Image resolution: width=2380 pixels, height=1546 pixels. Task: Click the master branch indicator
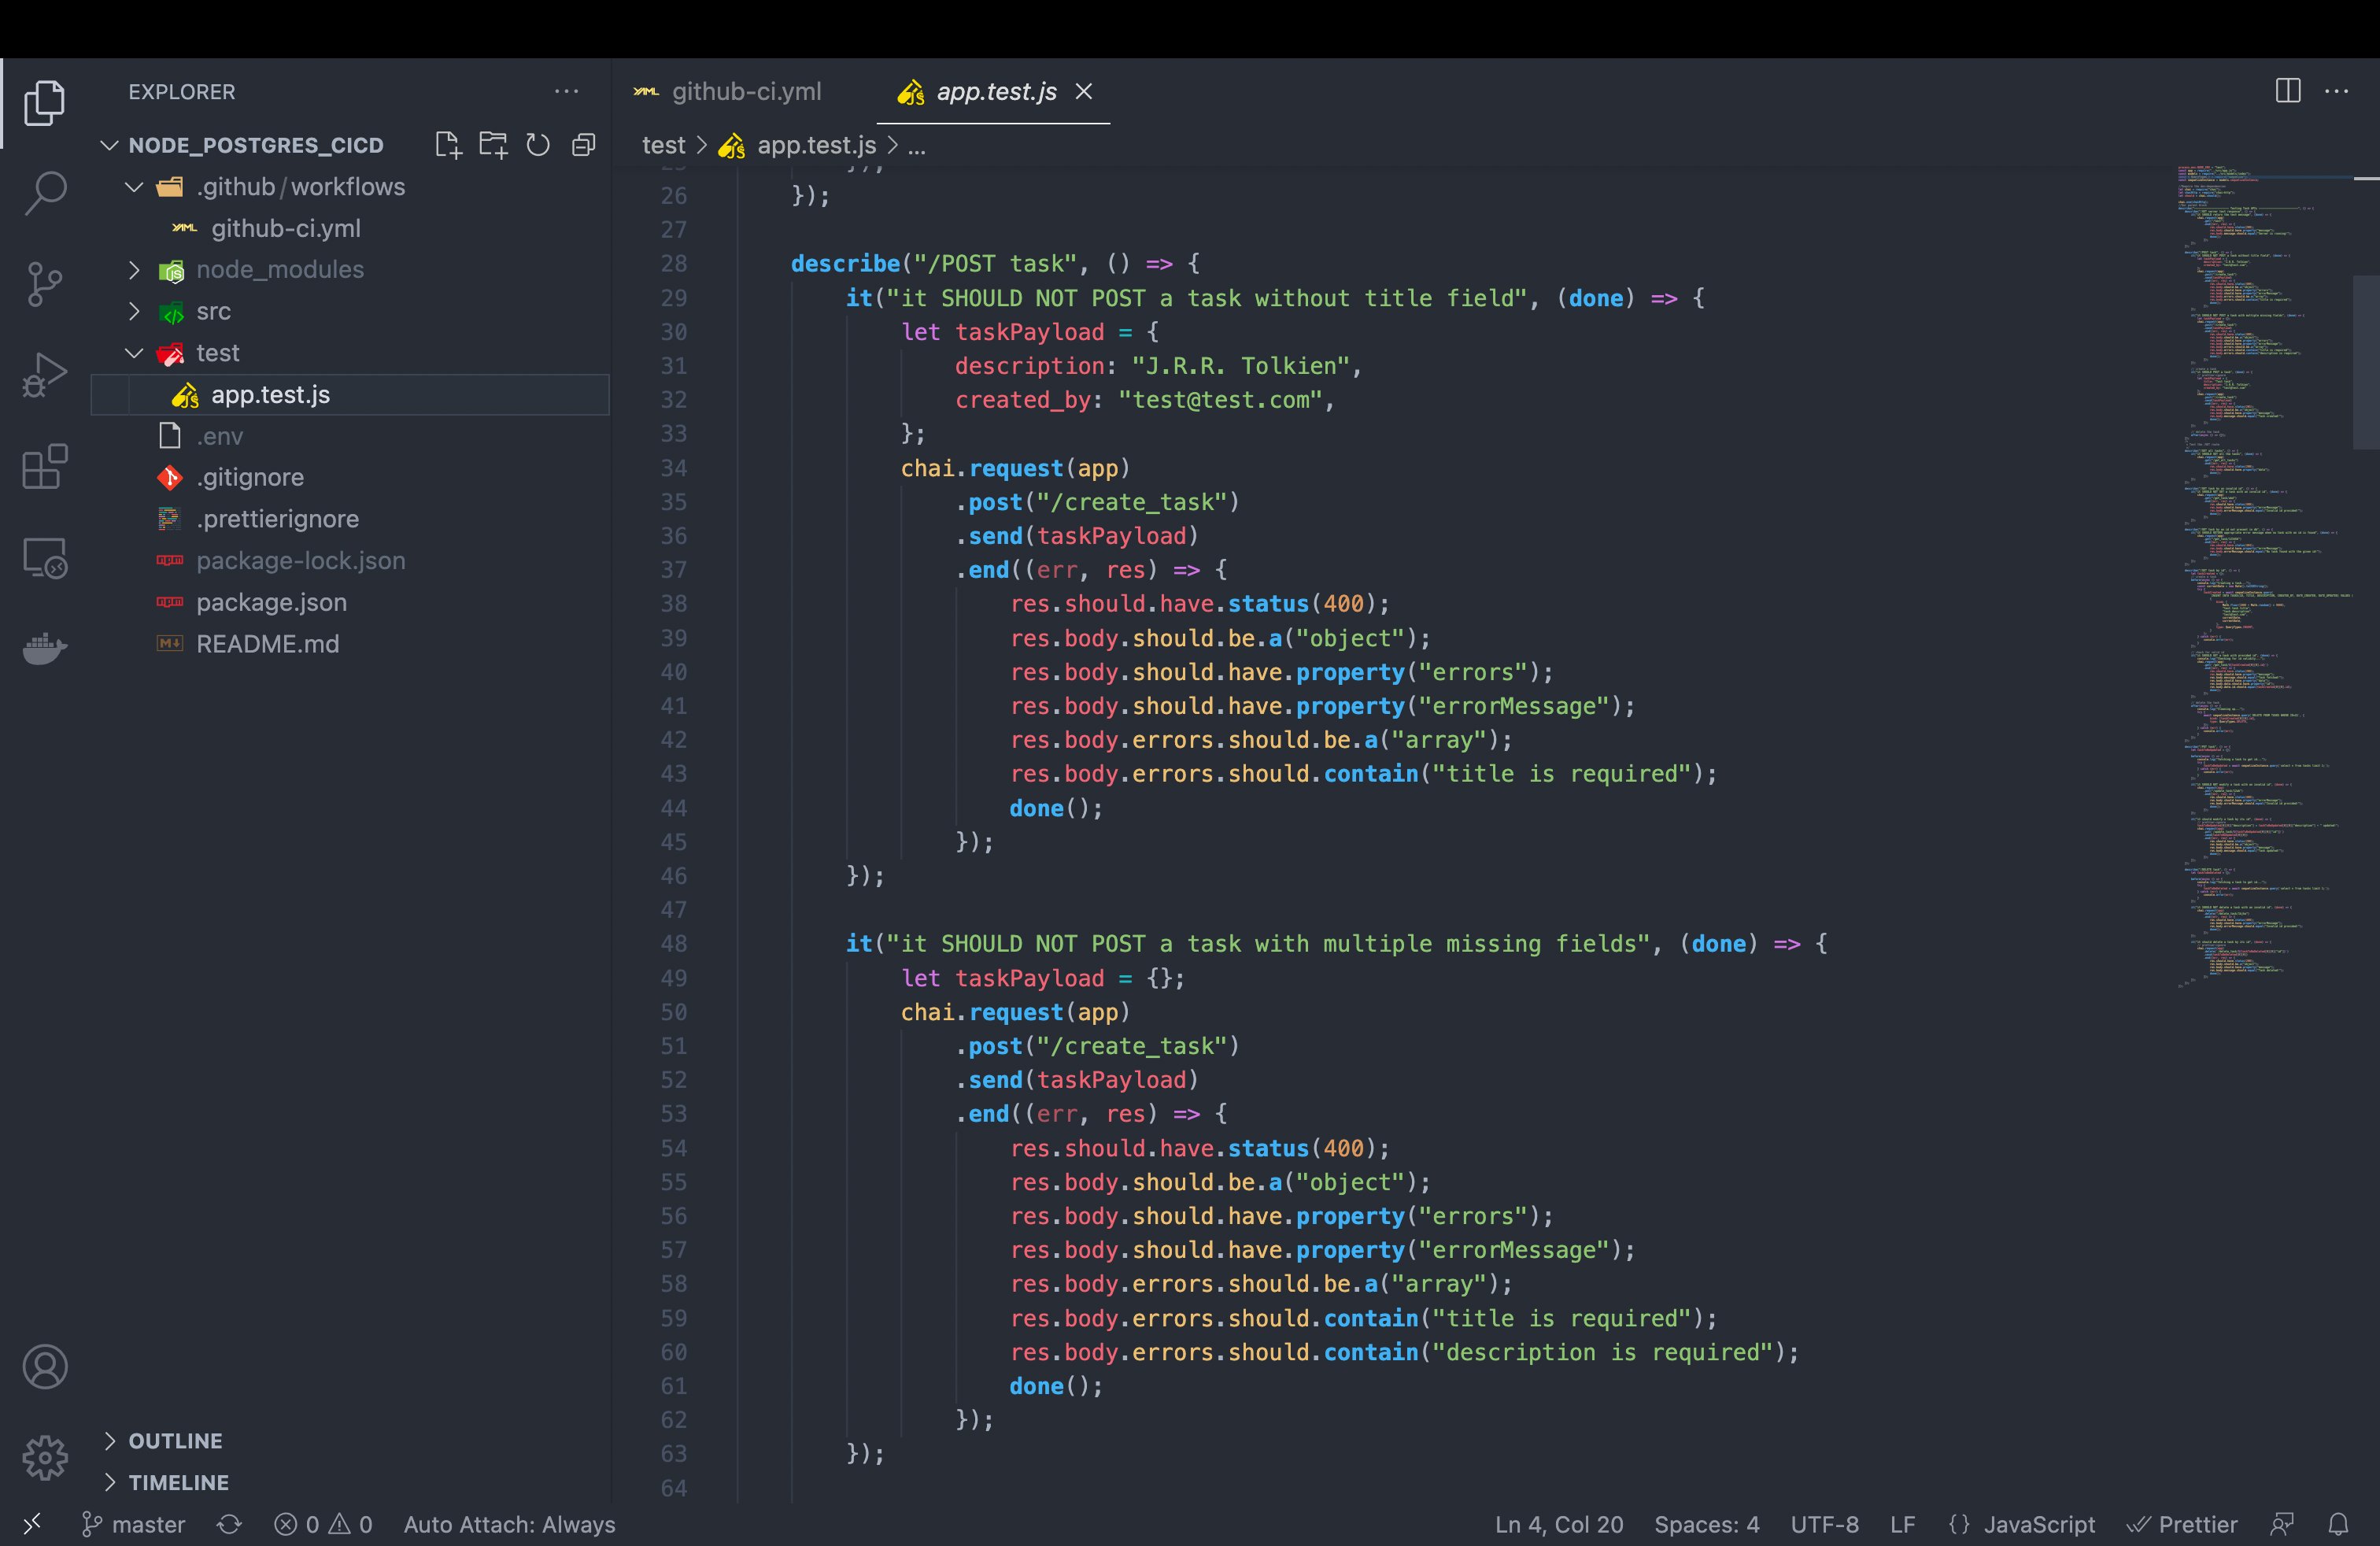coord(134,1524)
